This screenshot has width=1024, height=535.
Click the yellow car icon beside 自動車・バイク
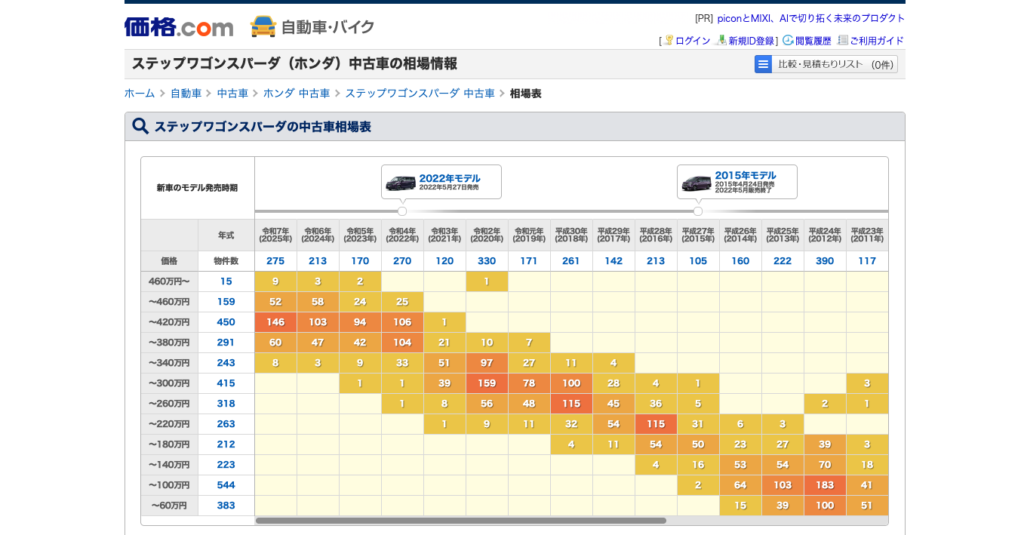(263, 27)
